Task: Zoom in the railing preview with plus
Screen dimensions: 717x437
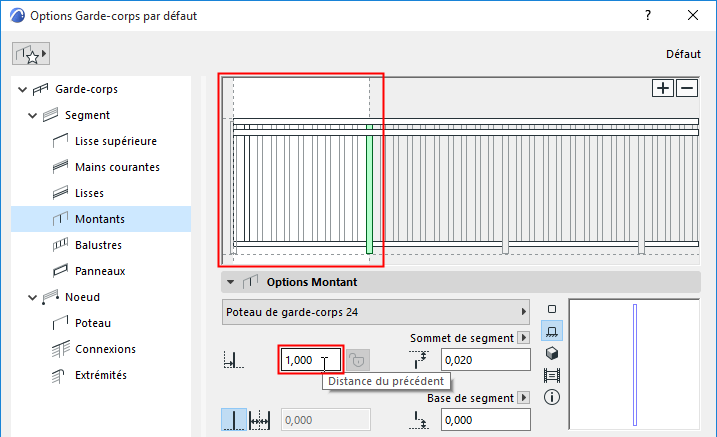Action: coord(663,88)
